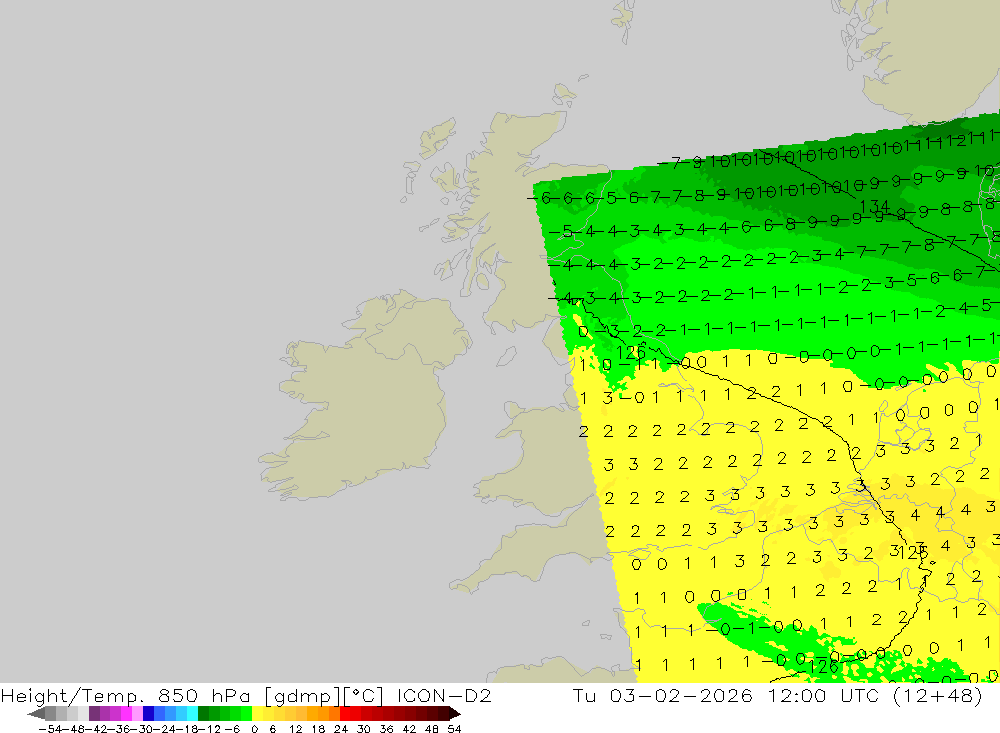Image resolution: width=1000 pixels, height=733 pixels.
Task: Click the 24 label on the temperature scale
Action: [341, 729]
